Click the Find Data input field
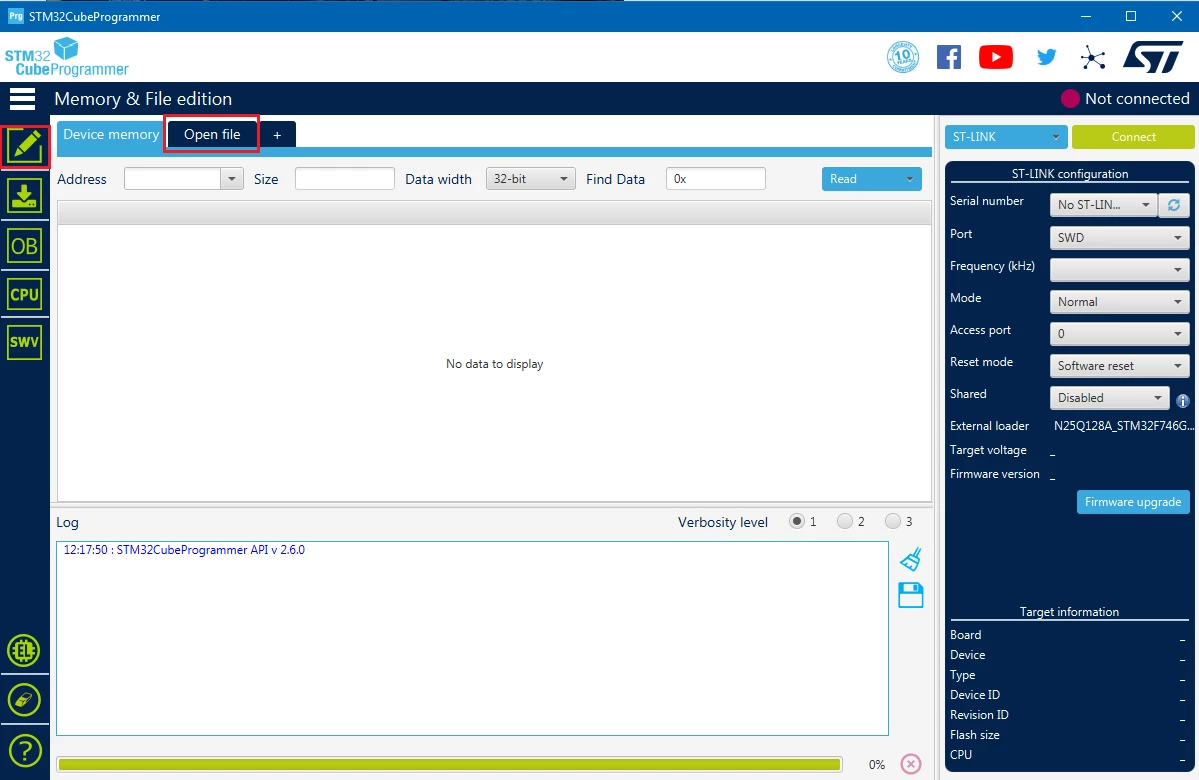1199x780 pixels. (716, 179)
